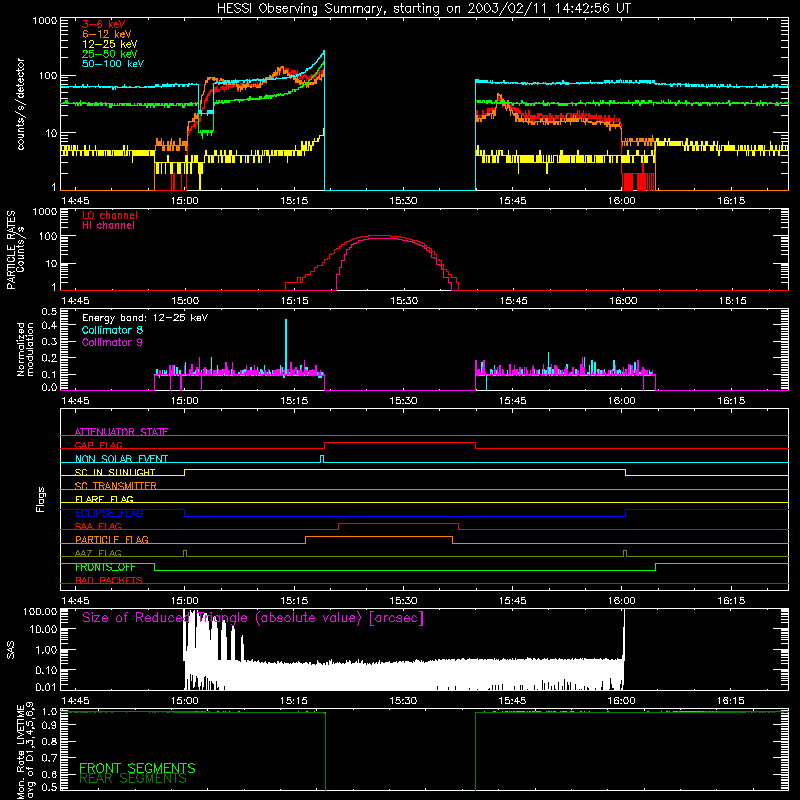The height and width of the screenshot is (800, 800).
Task: Click the 16:00 time label under the SAS panel
Action: 621,701
